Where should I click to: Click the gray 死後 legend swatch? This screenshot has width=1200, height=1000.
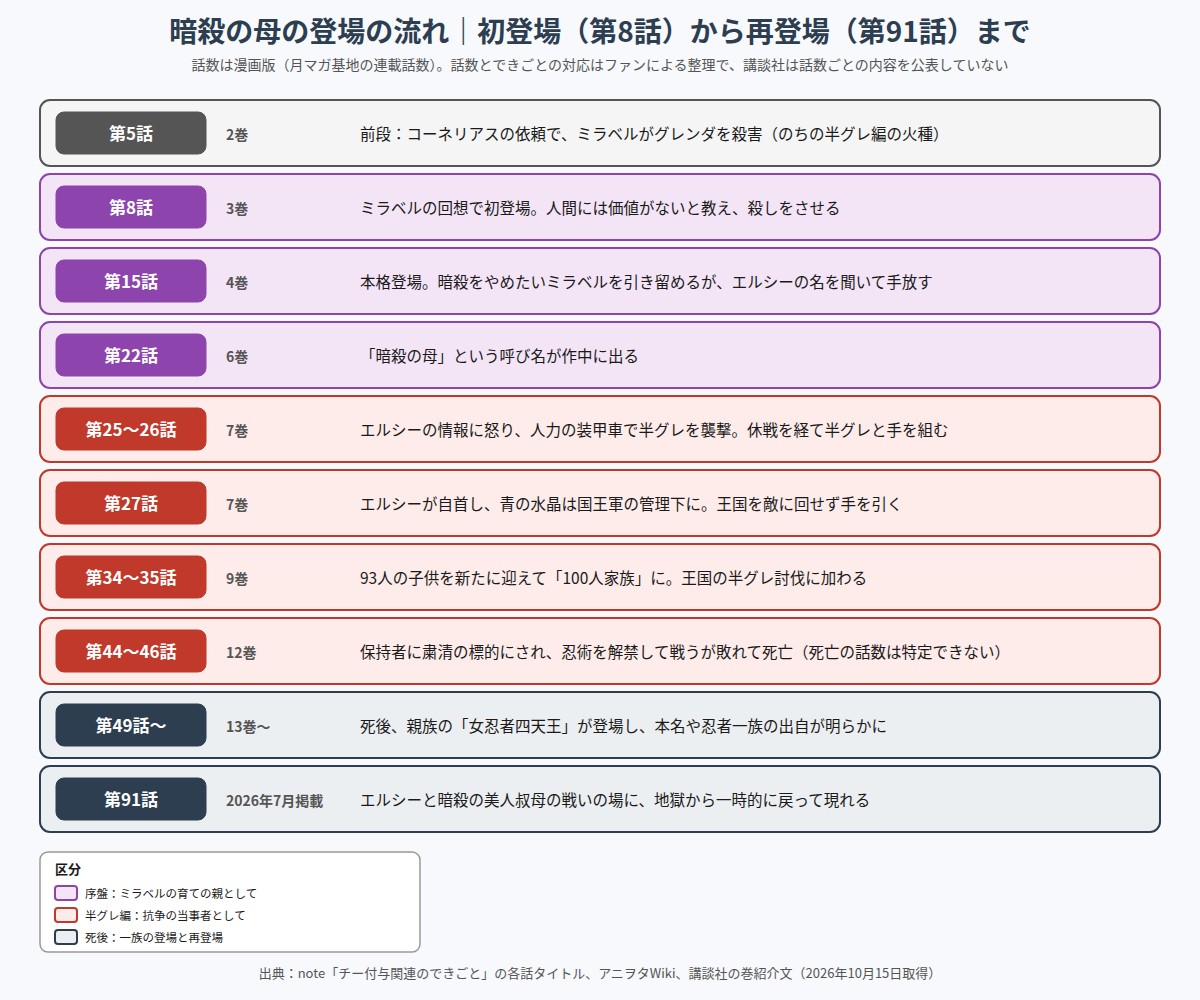(66, 937)
